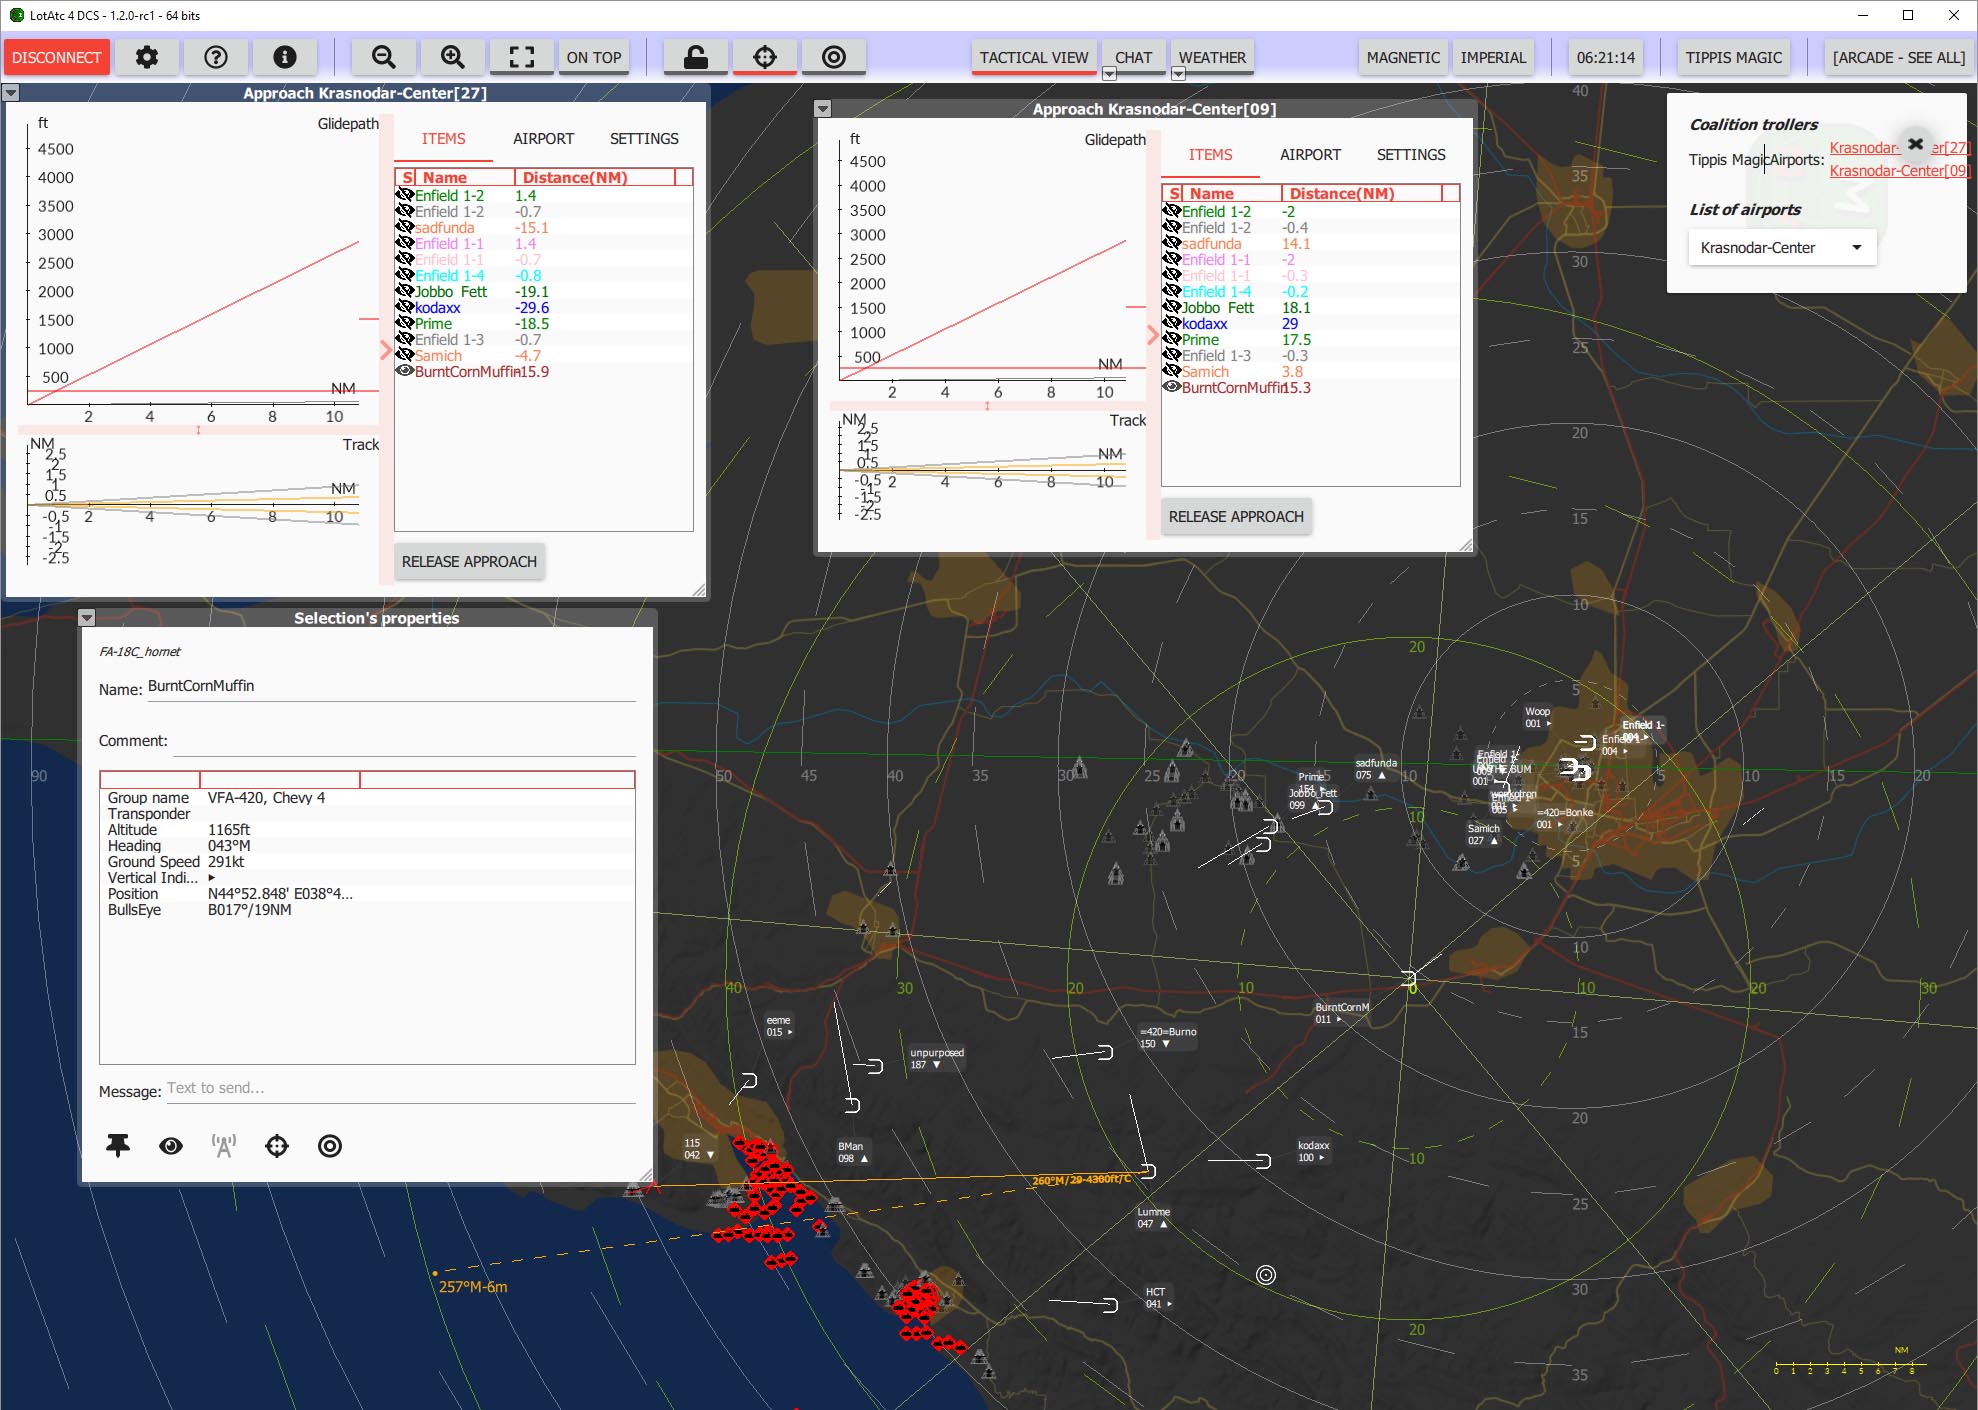The image size is (1978, 1410).
Task: Open the Krasnodar-Center[09] link
Action: point(1899,170)
